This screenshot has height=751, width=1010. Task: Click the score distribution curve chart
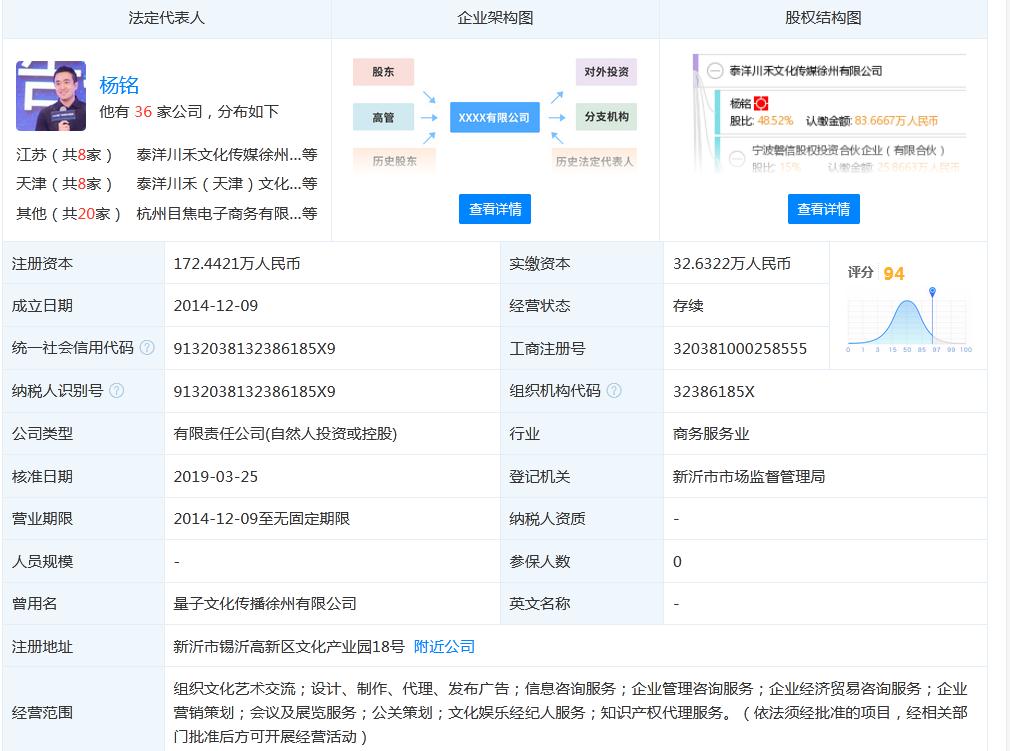[907, 322]
